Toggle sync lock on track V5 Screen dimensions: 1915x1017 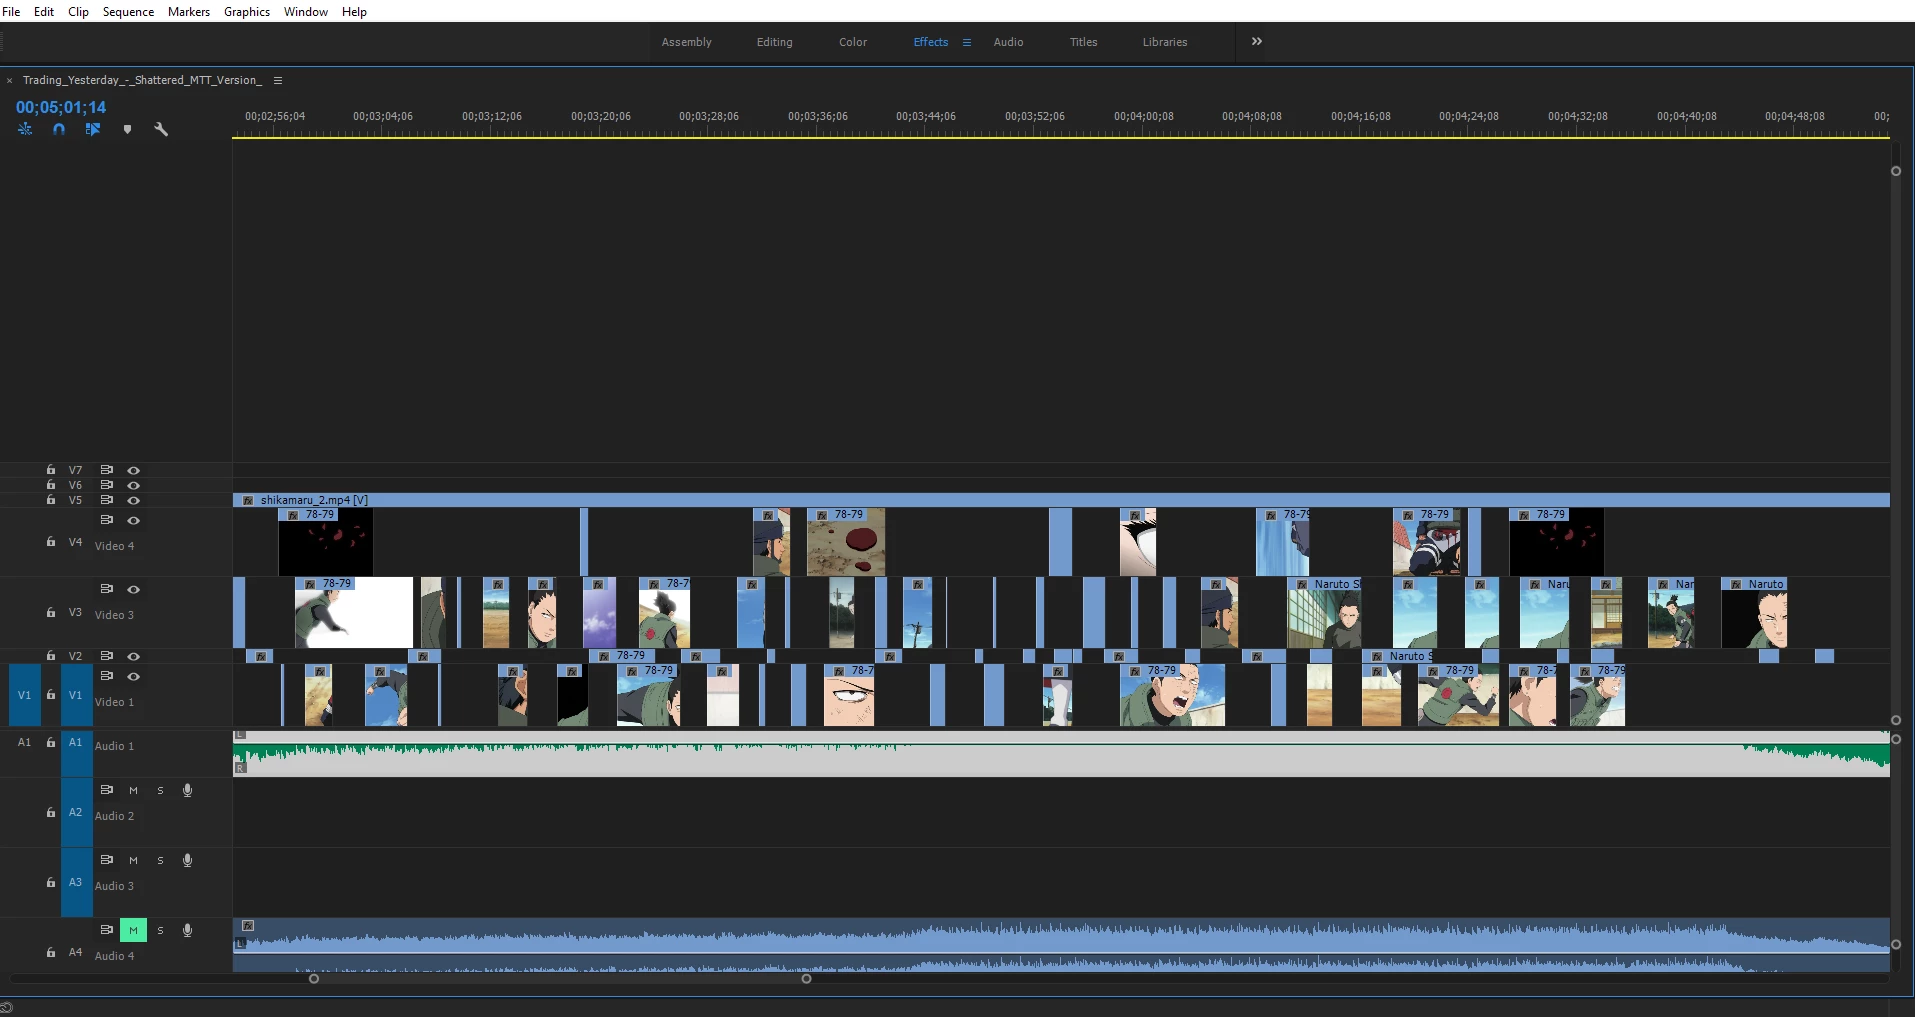(106, 500)
